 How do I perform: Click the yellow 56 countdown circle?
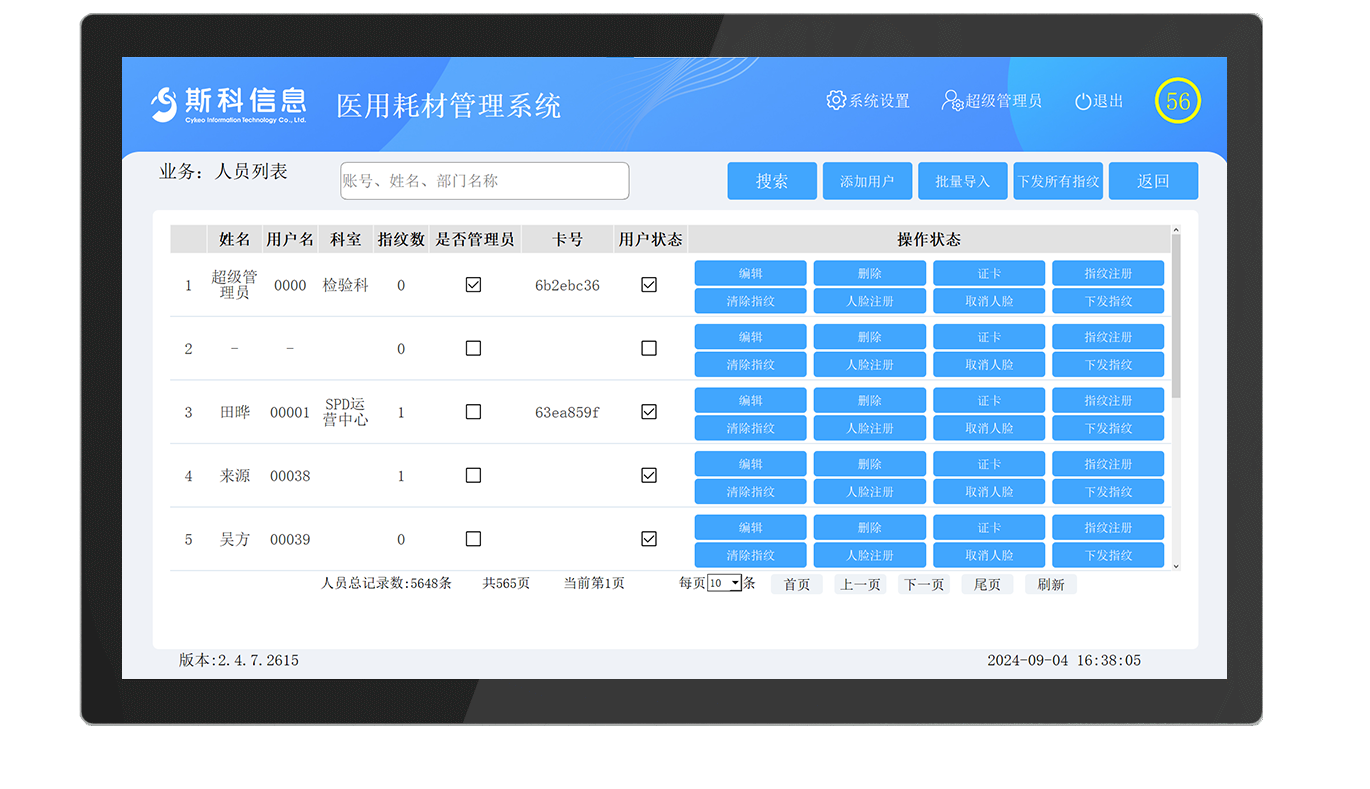click(1178, 100)
